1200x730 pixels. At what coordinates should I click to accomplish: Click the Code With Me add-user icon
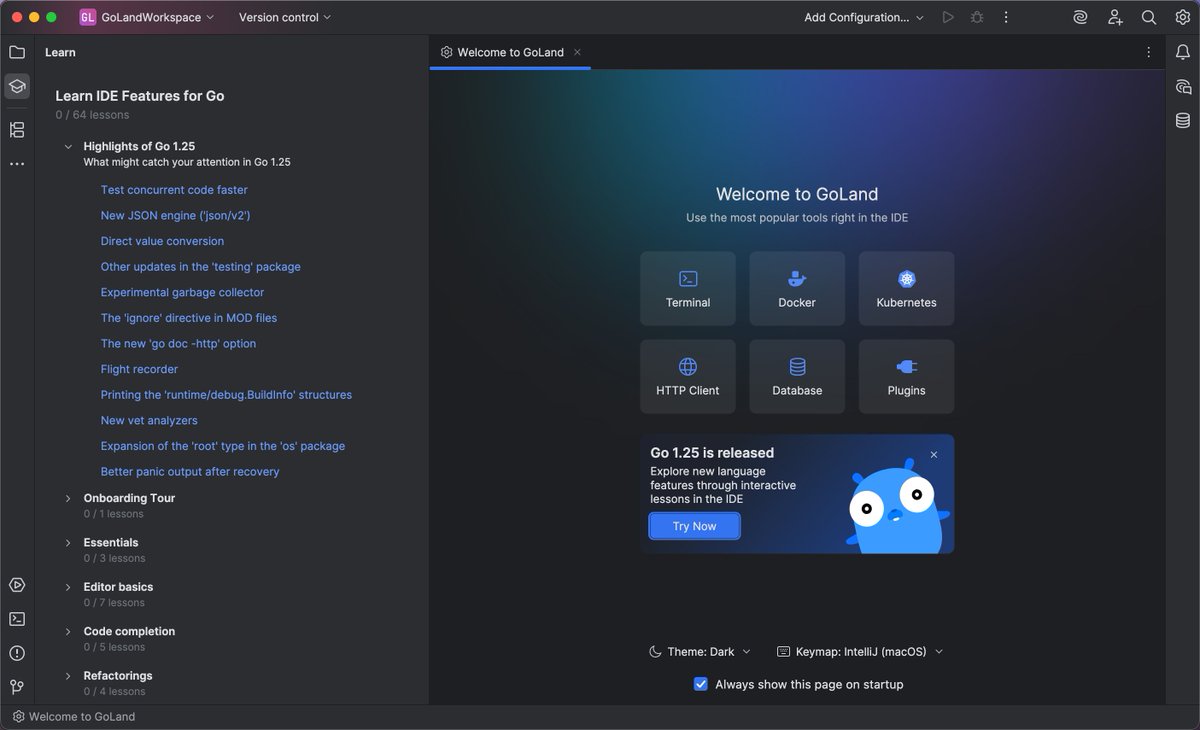pyautogui.click(x=1115, y=17)
